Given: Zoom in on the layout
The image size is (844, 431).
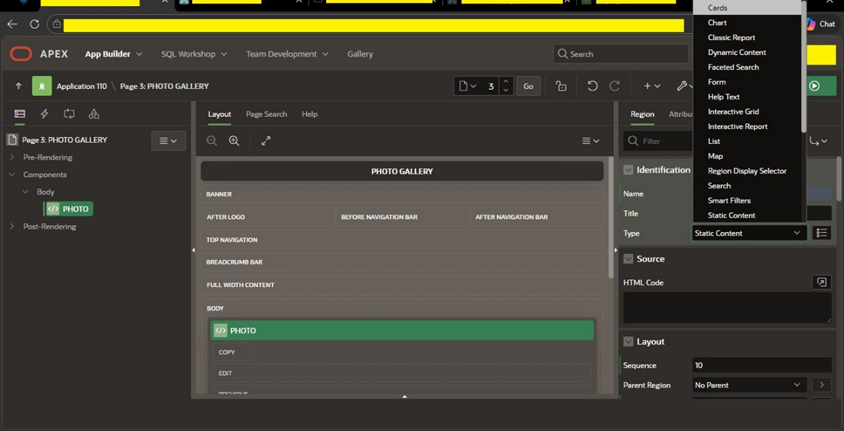Looking at the screenshot, I should coord(234,141).
